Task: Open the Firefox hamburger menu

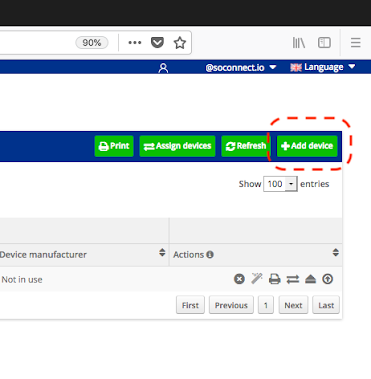Action: click(356, 43)
